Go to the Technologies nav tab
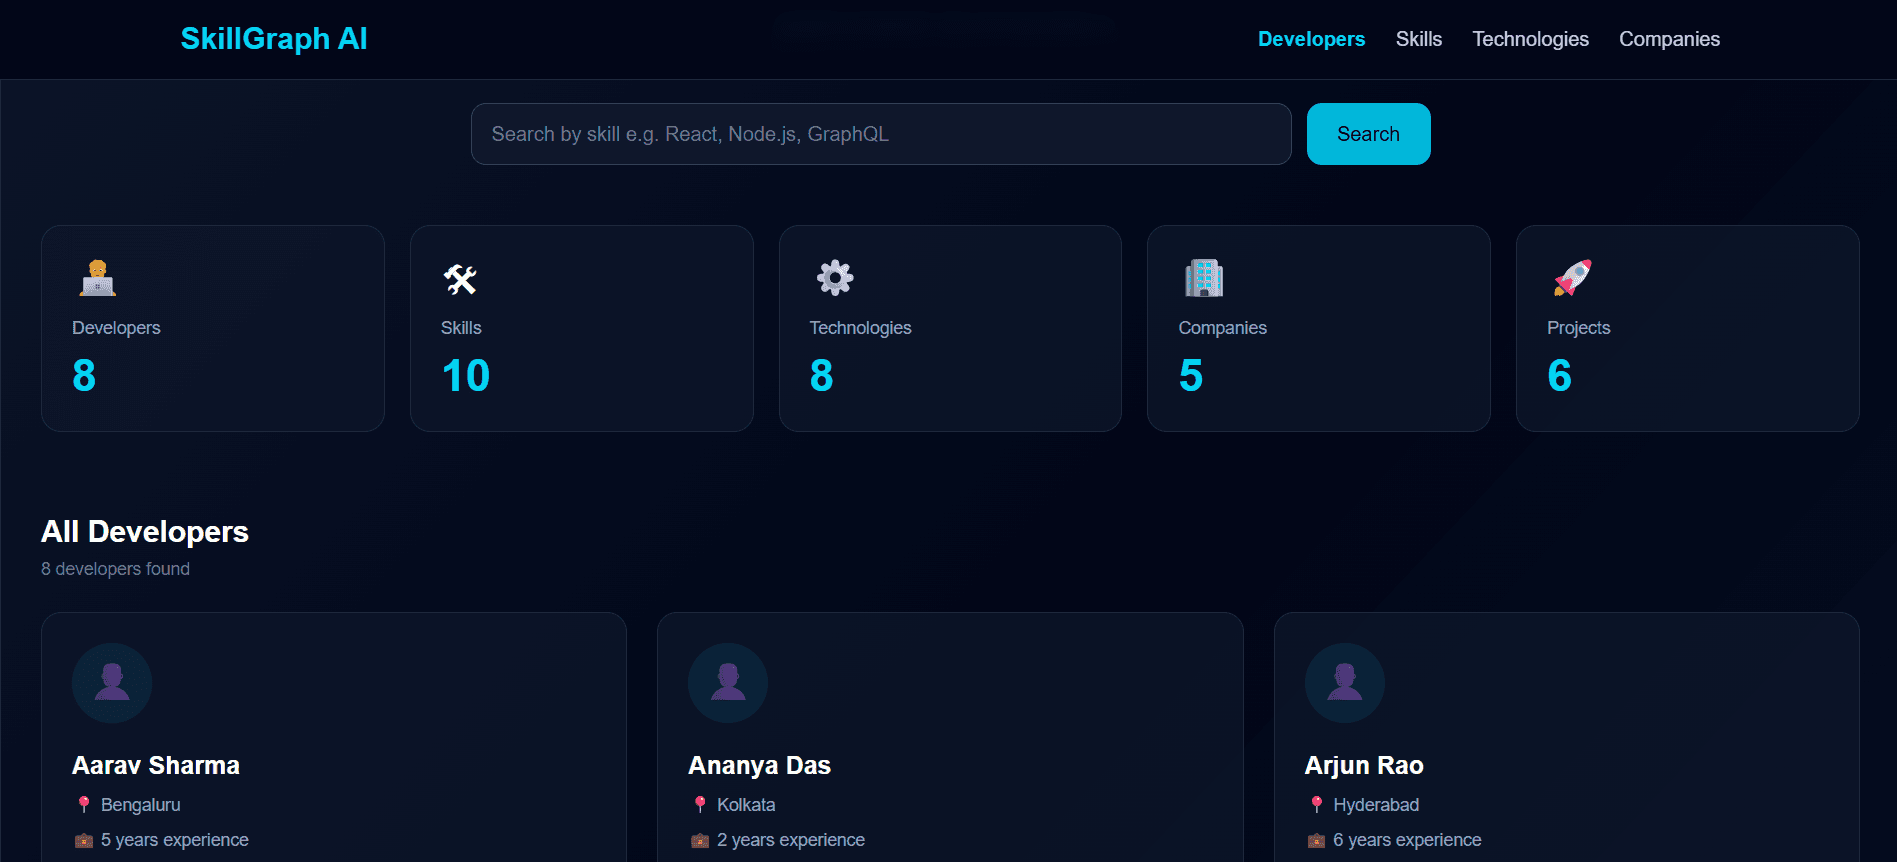This screenshot has width=1897, height=862. point(1530,39)
